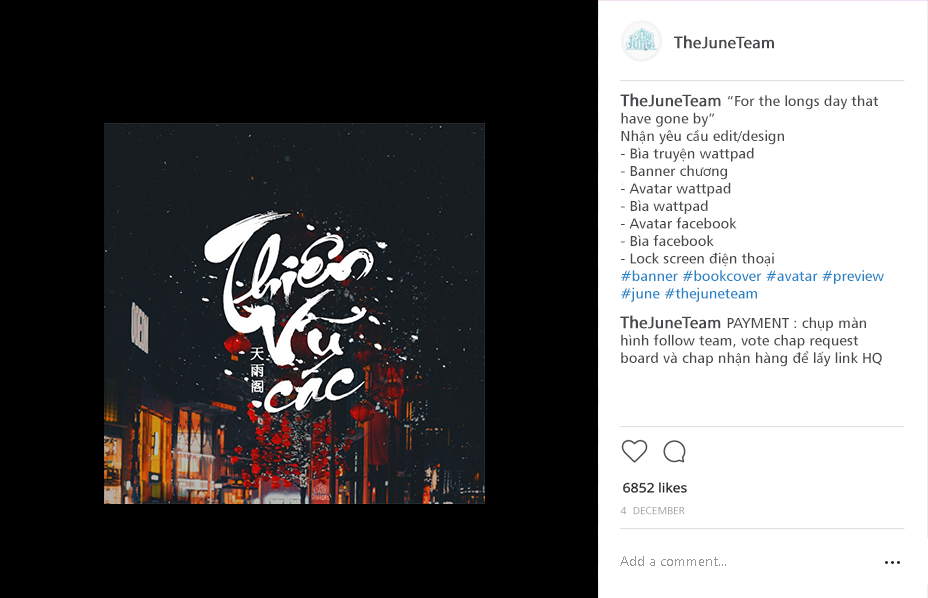The width and height of the screenshot is (928, 598).
Task: Open TheJuneTeam username in header
Action: coord(724,43)
